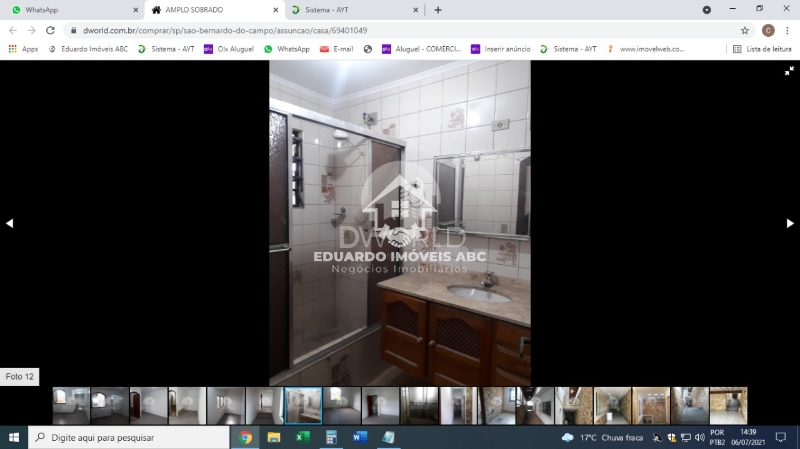The image size is (800, 449).
Task: Open Word from the taskbar
Action: pos(360,437)
